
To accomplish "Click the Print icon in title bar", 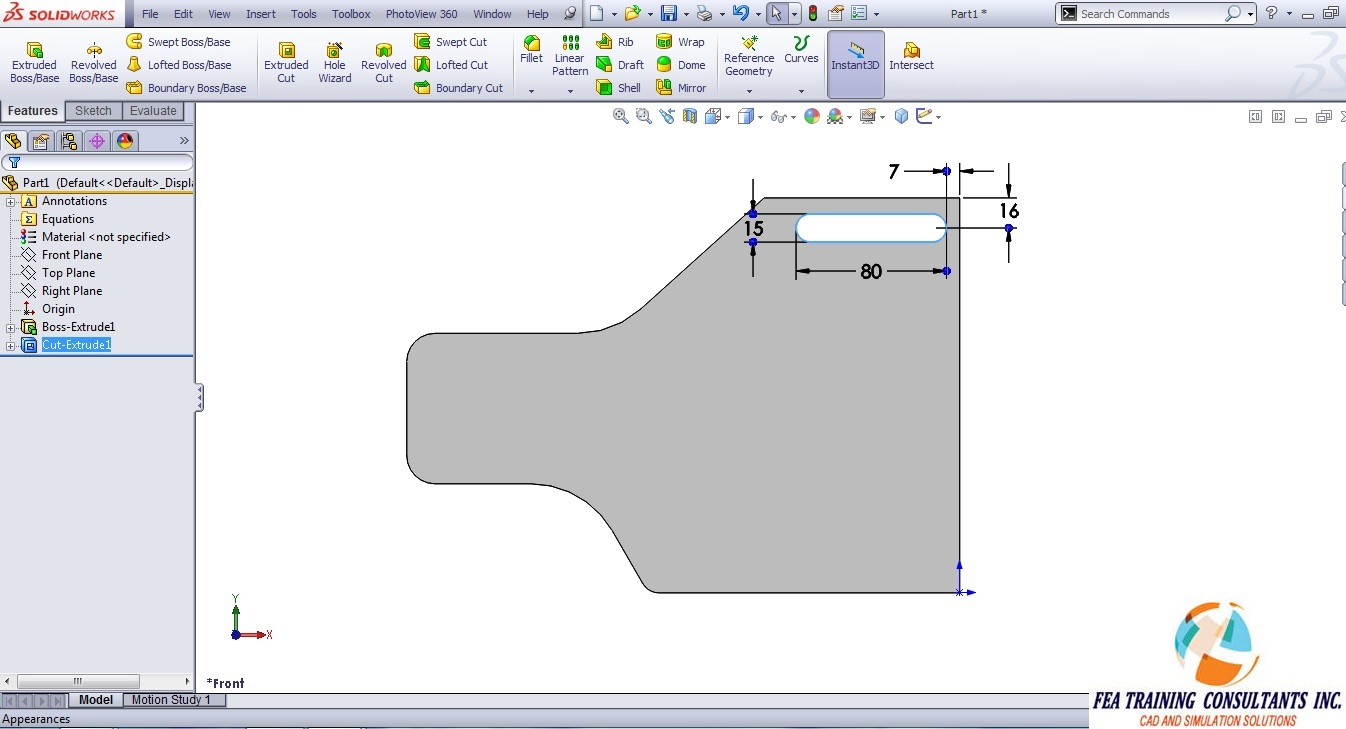I will point(704,14).
